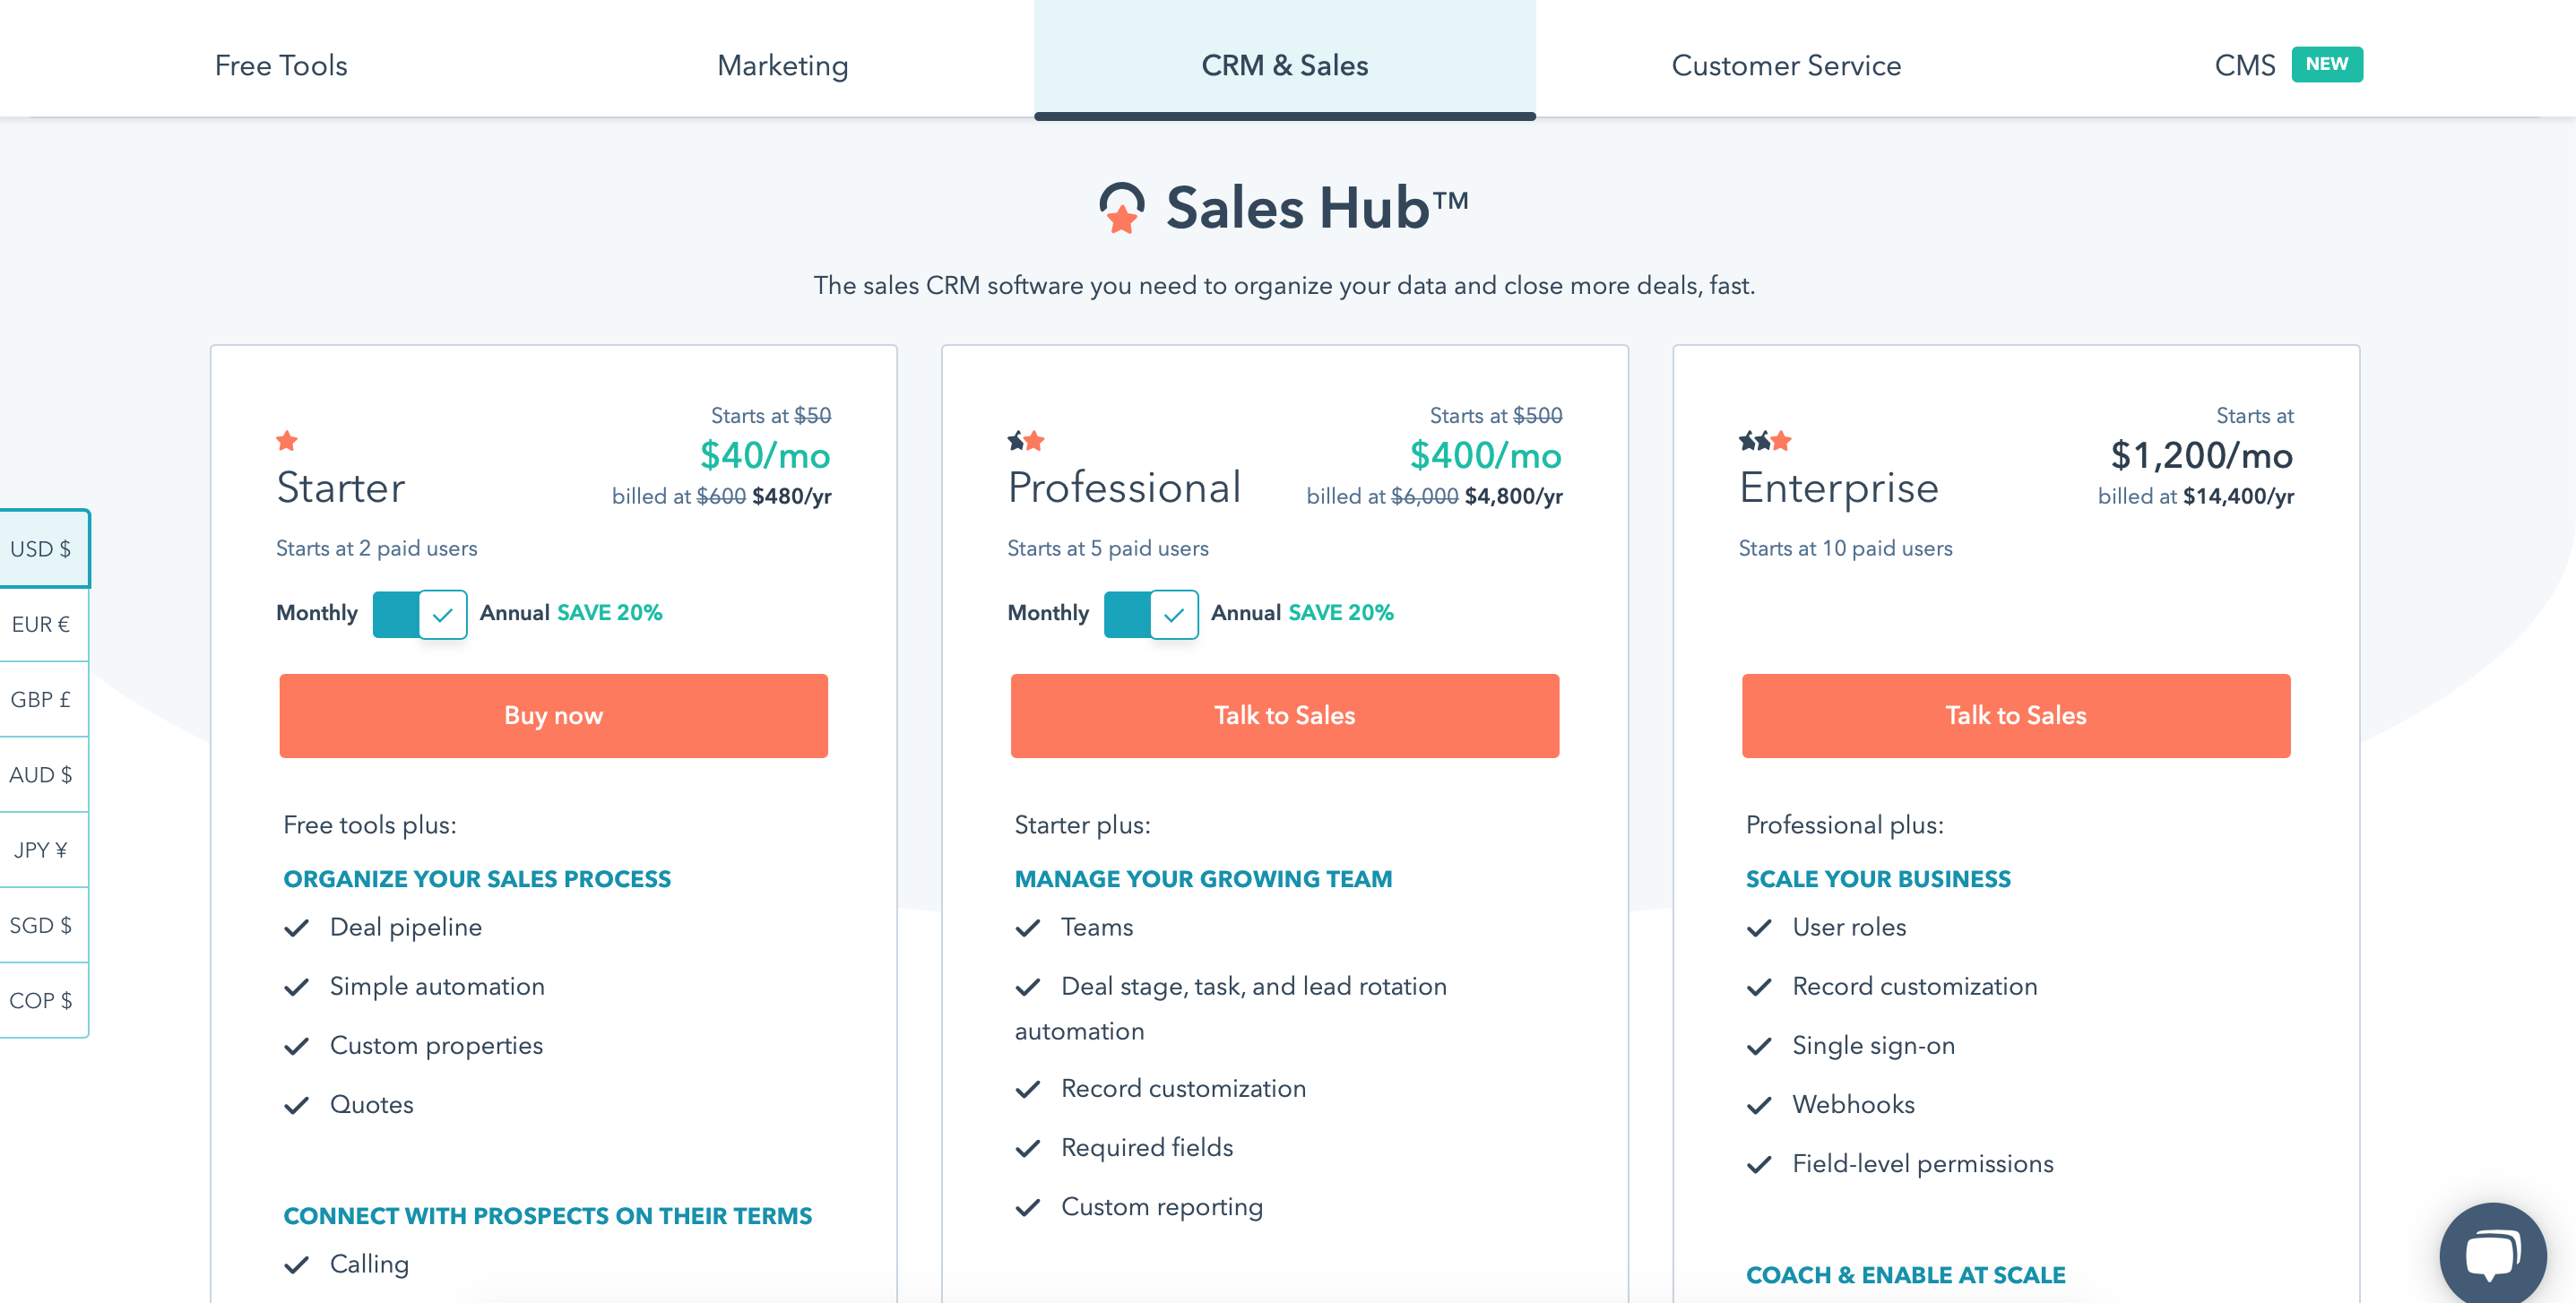This screenshot has width=2576, height=1303.
Task: Click Talk to Sales under Enterprise
Action: pyautogui.click(x=2015, y=716)
